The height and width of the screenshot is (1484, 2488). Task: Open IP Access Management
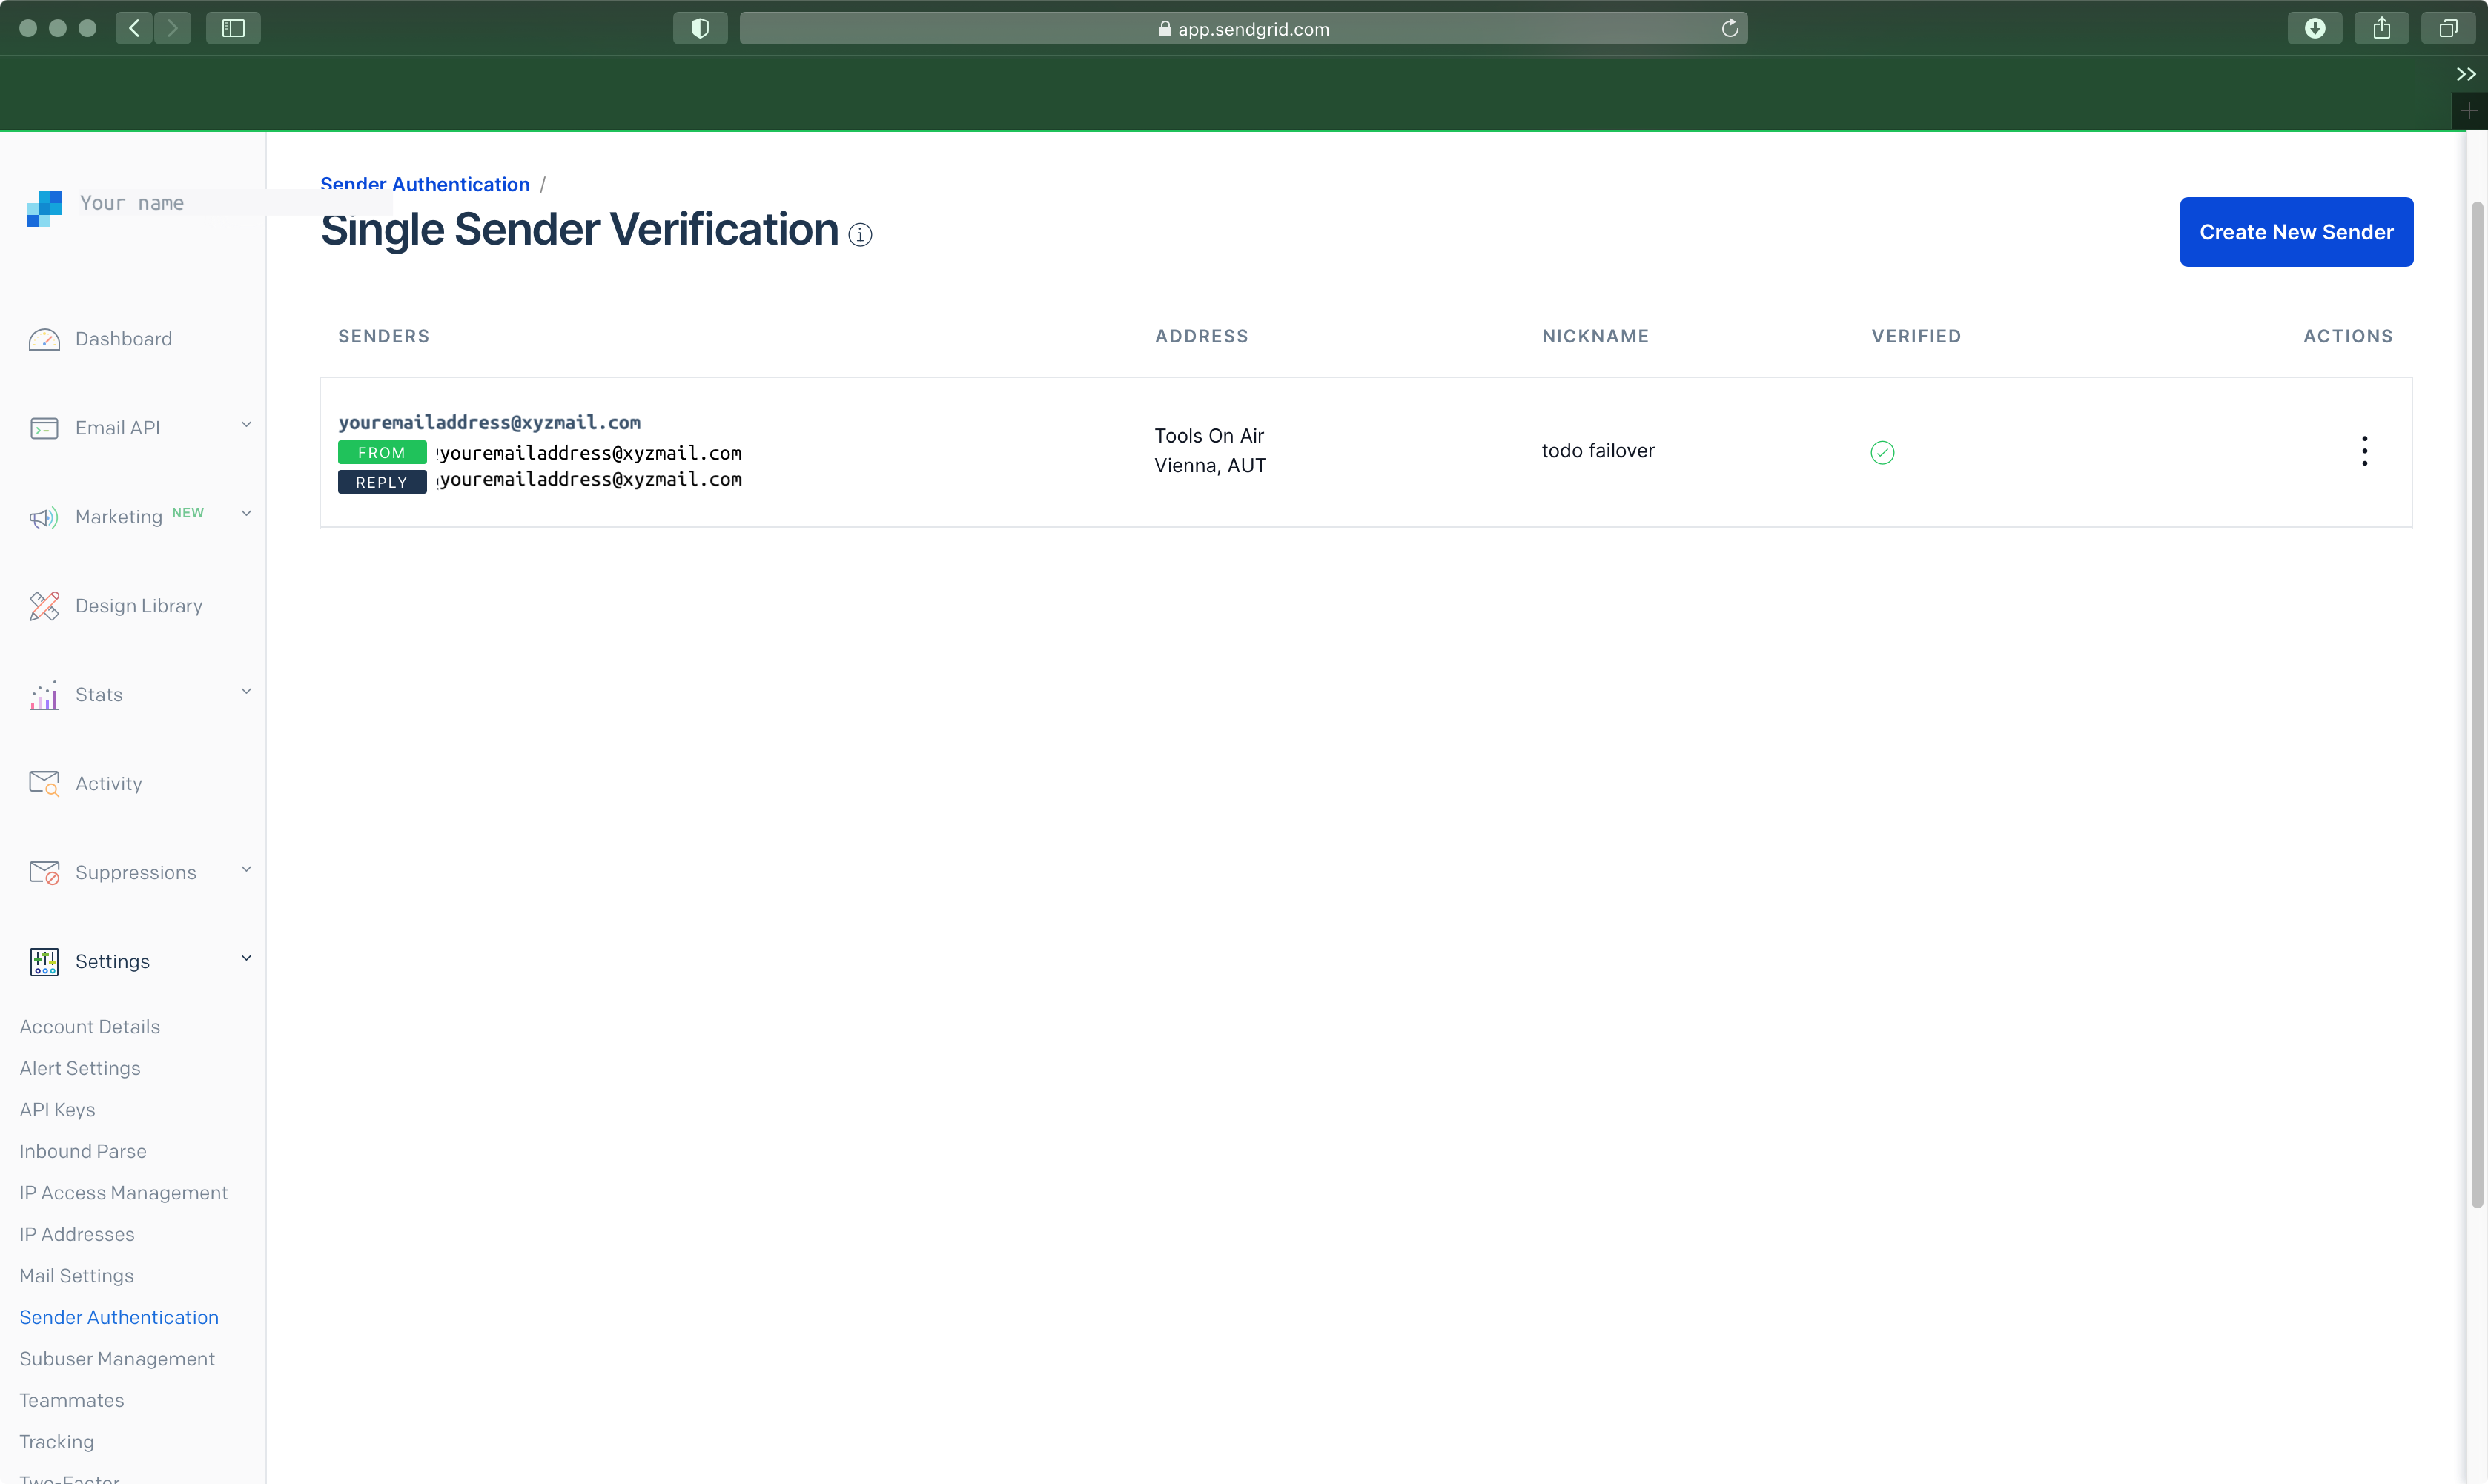pyautogui.click(x=124, y=1193)
